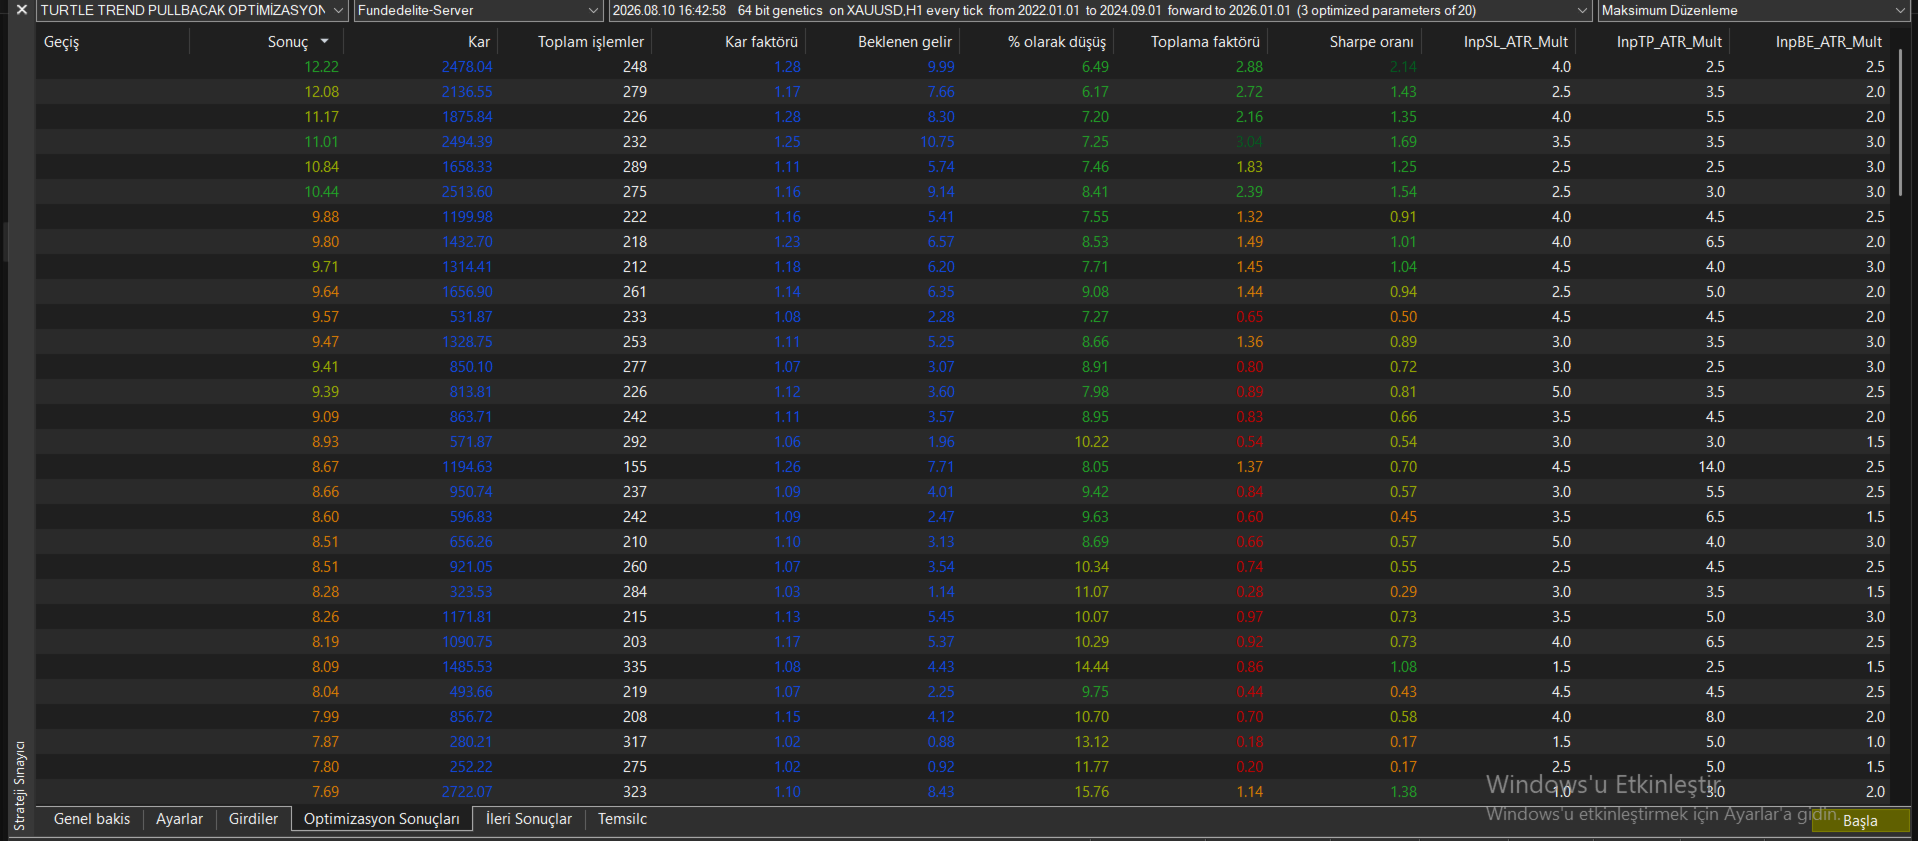Select the profit value 2722.07
This screenshot has height=841, width=1918.
pos(467,792)
